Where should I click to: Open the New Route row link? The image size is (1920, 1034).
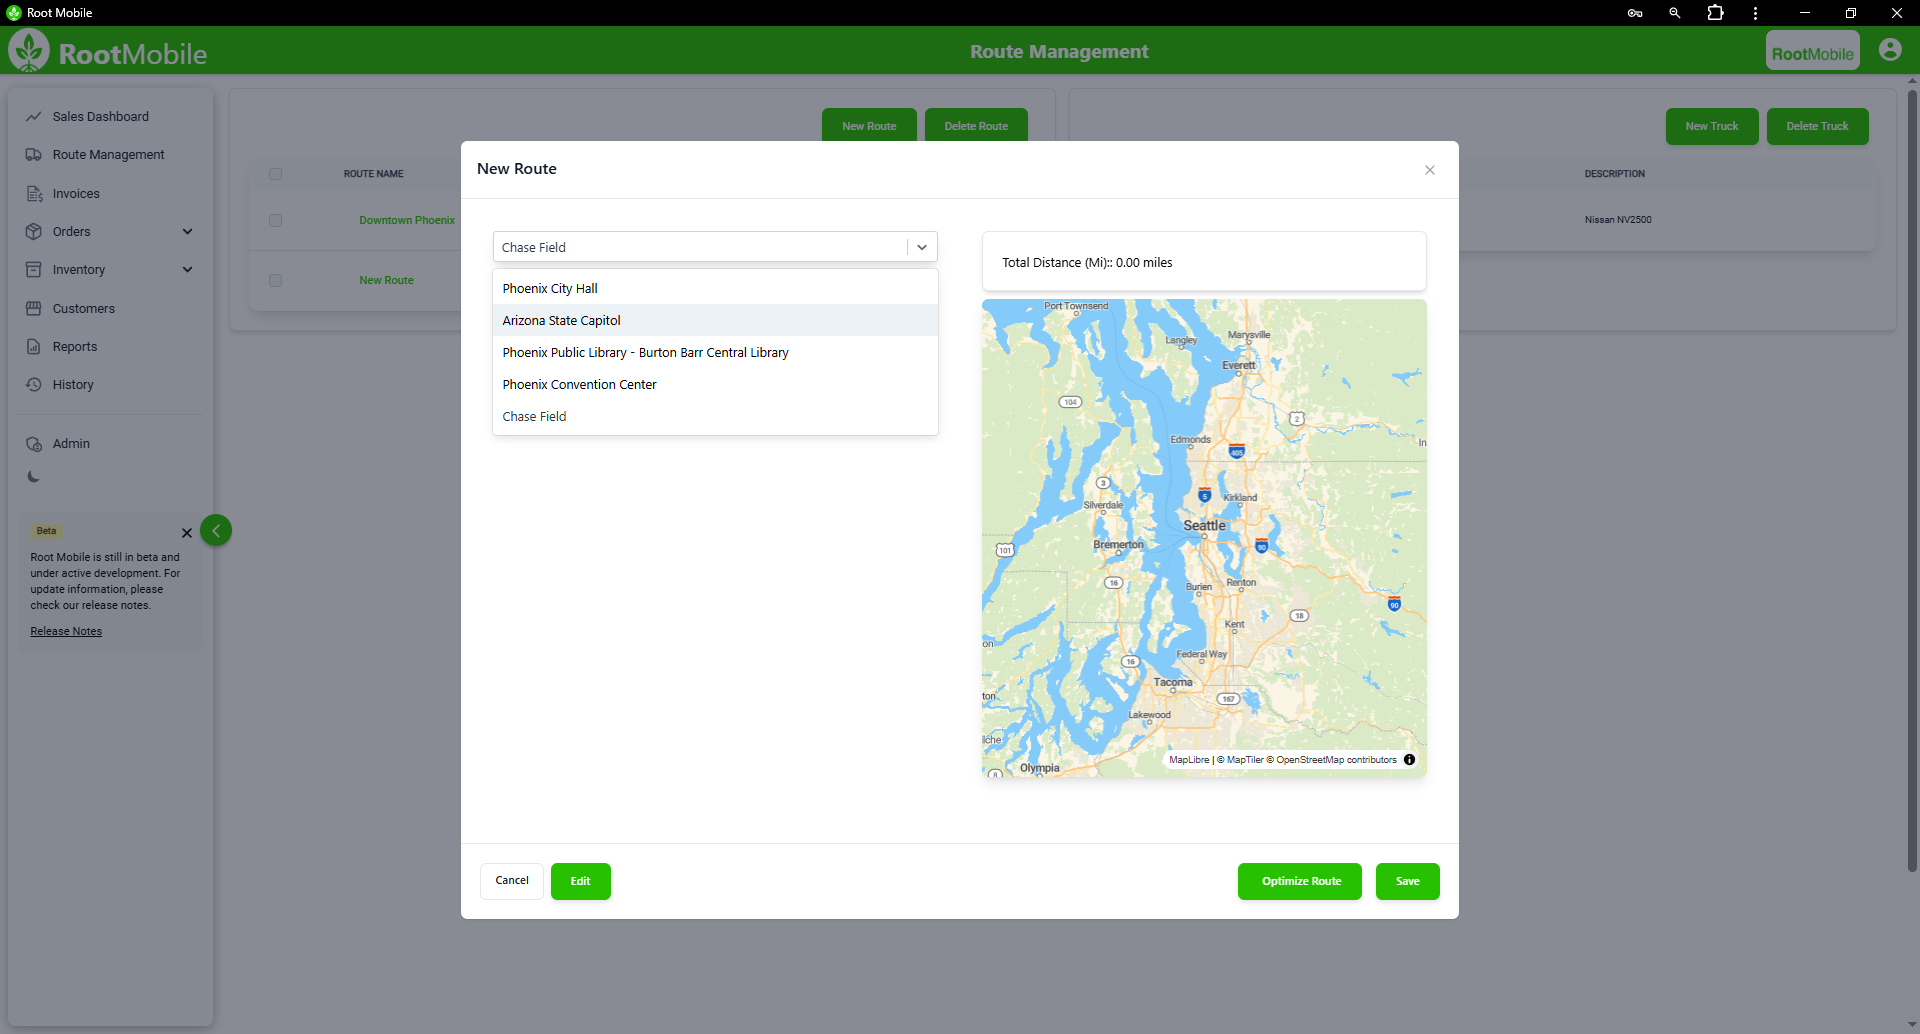[x=386, y=281]
